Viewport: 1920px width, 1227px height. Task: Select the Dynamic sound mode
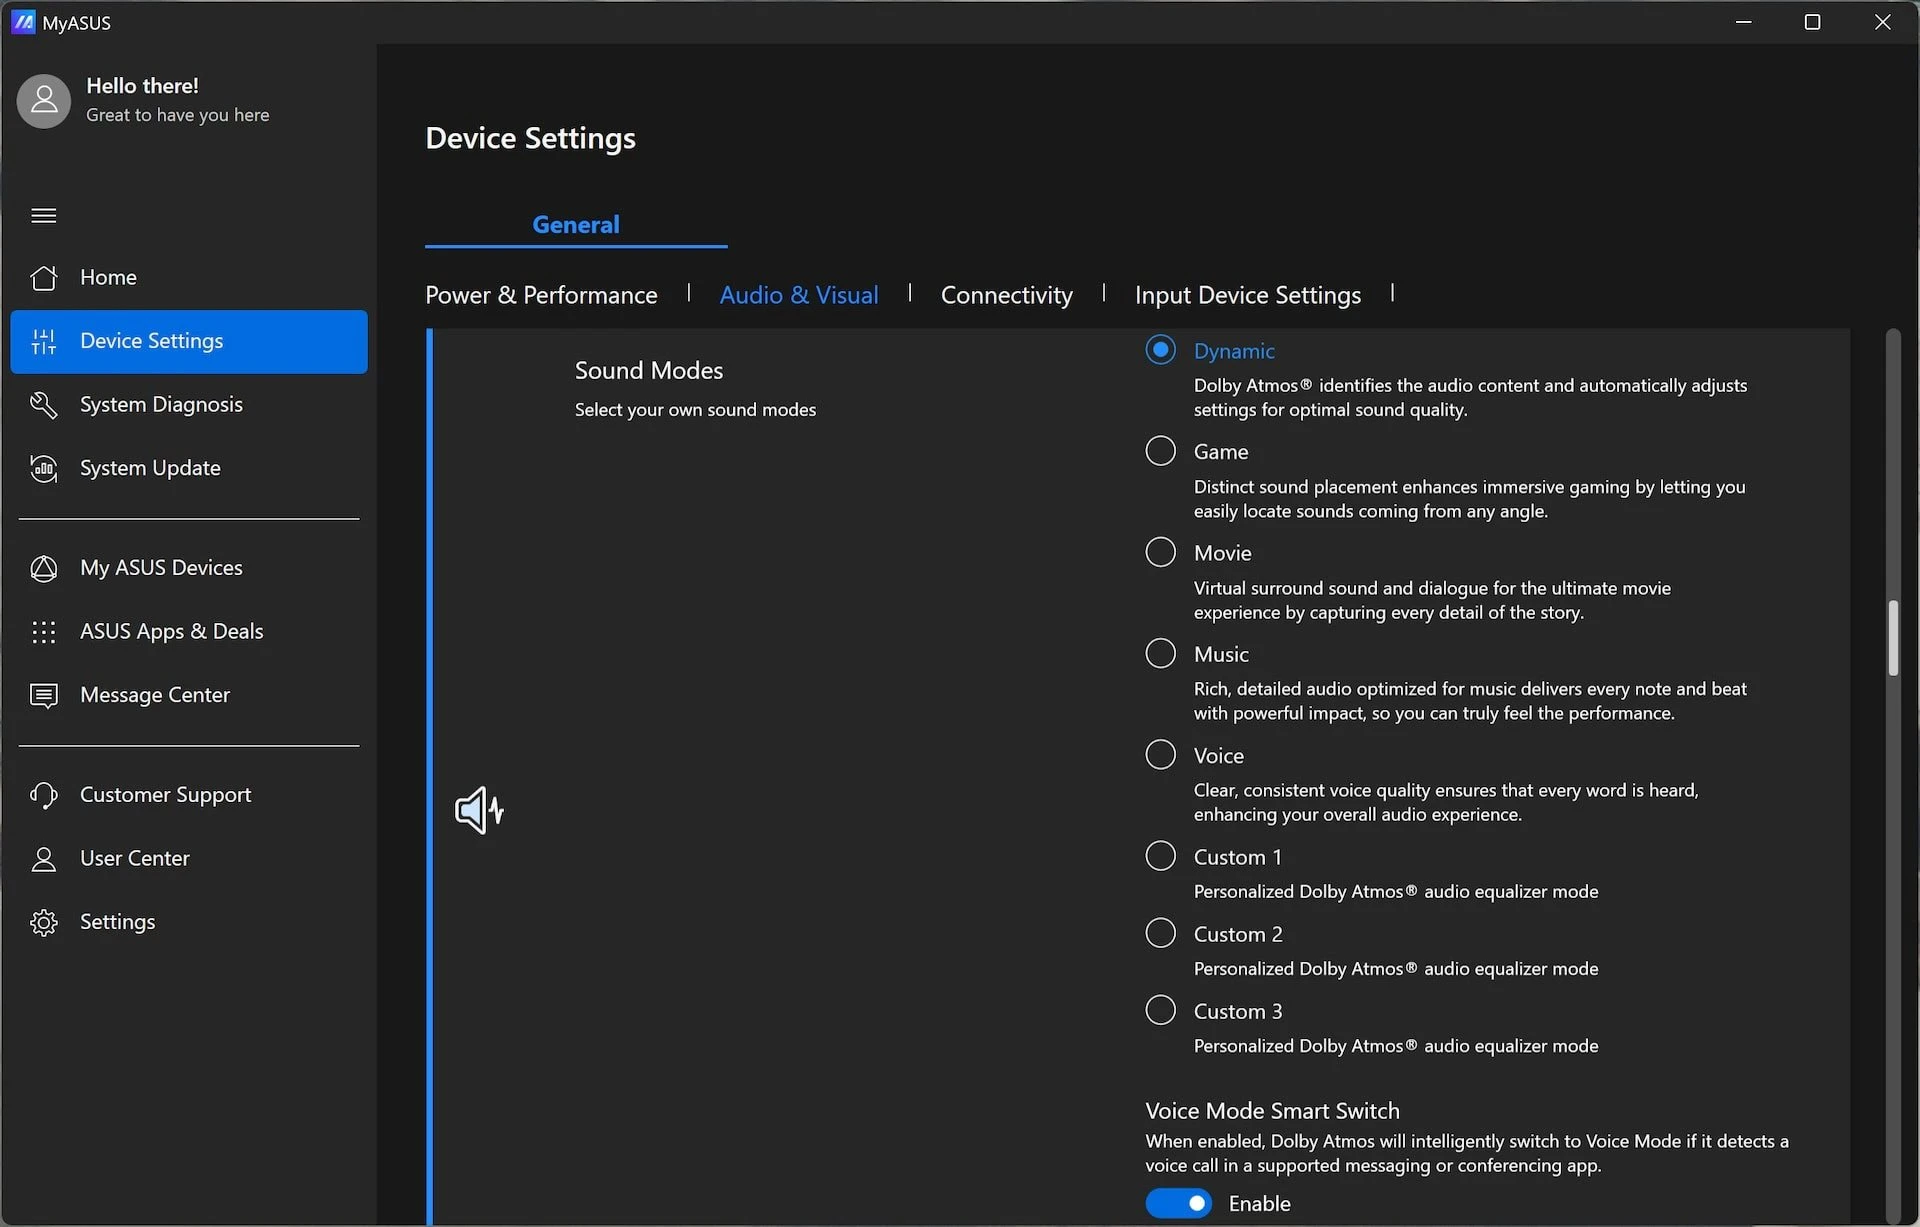(1160, 350)
